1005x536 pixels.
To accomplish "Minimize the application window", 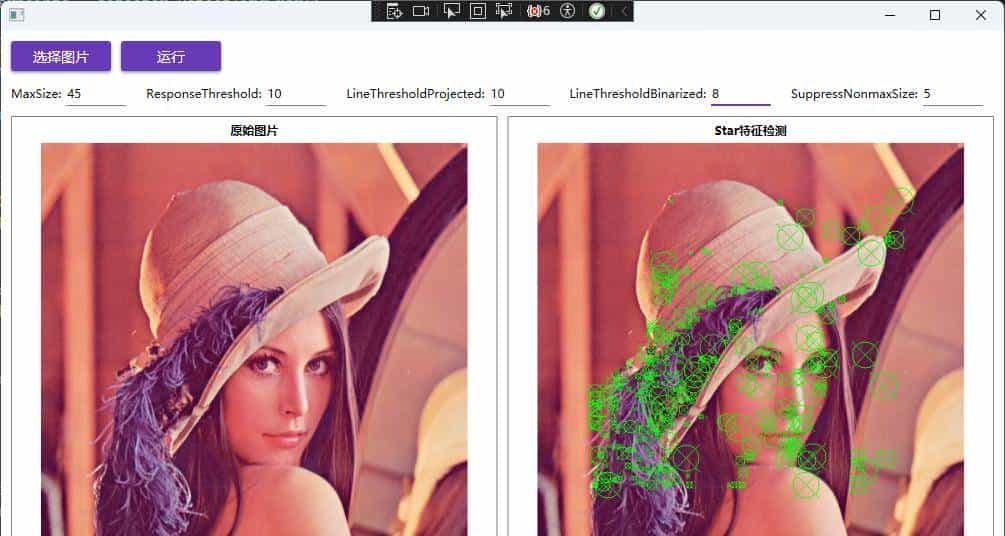I will [890, 15].
